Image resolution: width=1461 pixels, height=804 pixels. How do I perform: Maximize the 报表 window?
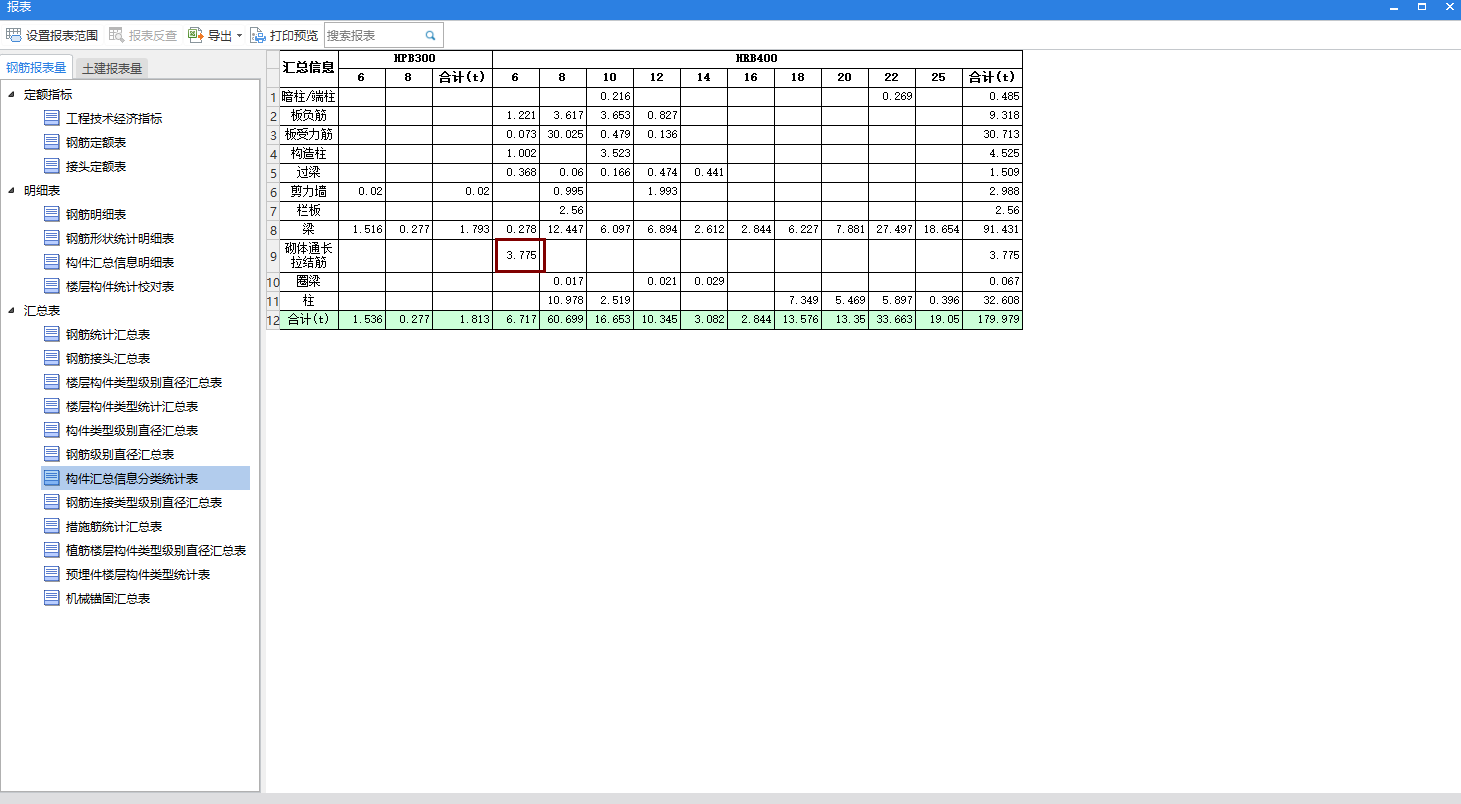(1421, 7)
